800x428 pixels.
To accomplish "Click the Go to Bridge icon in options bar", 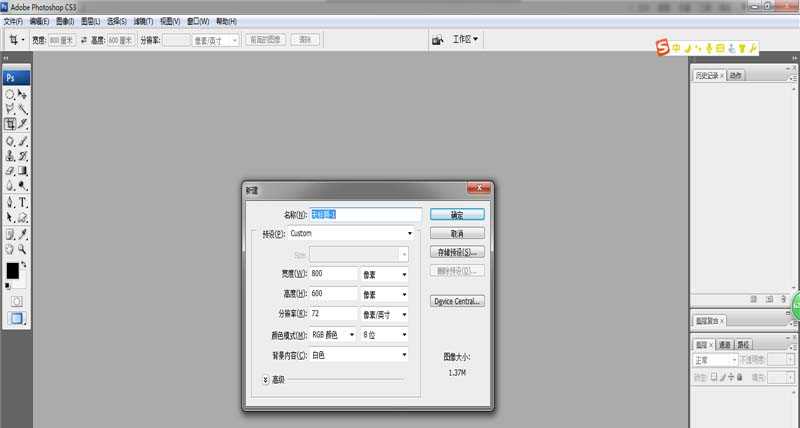I will click(x=437, y=40).
